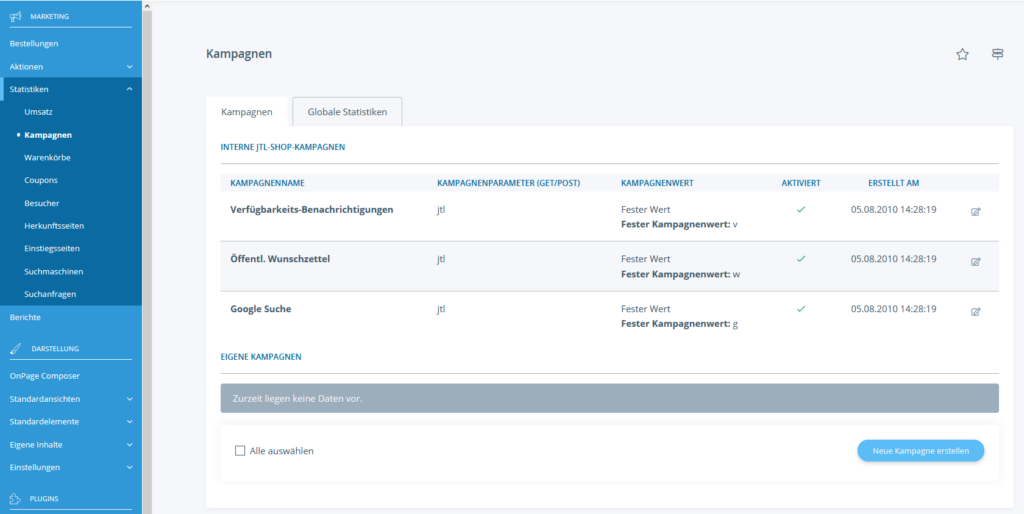Viewport: 1024px width, 514px height.
Task: Click the favorites star icon
Action: pos(962,54)
